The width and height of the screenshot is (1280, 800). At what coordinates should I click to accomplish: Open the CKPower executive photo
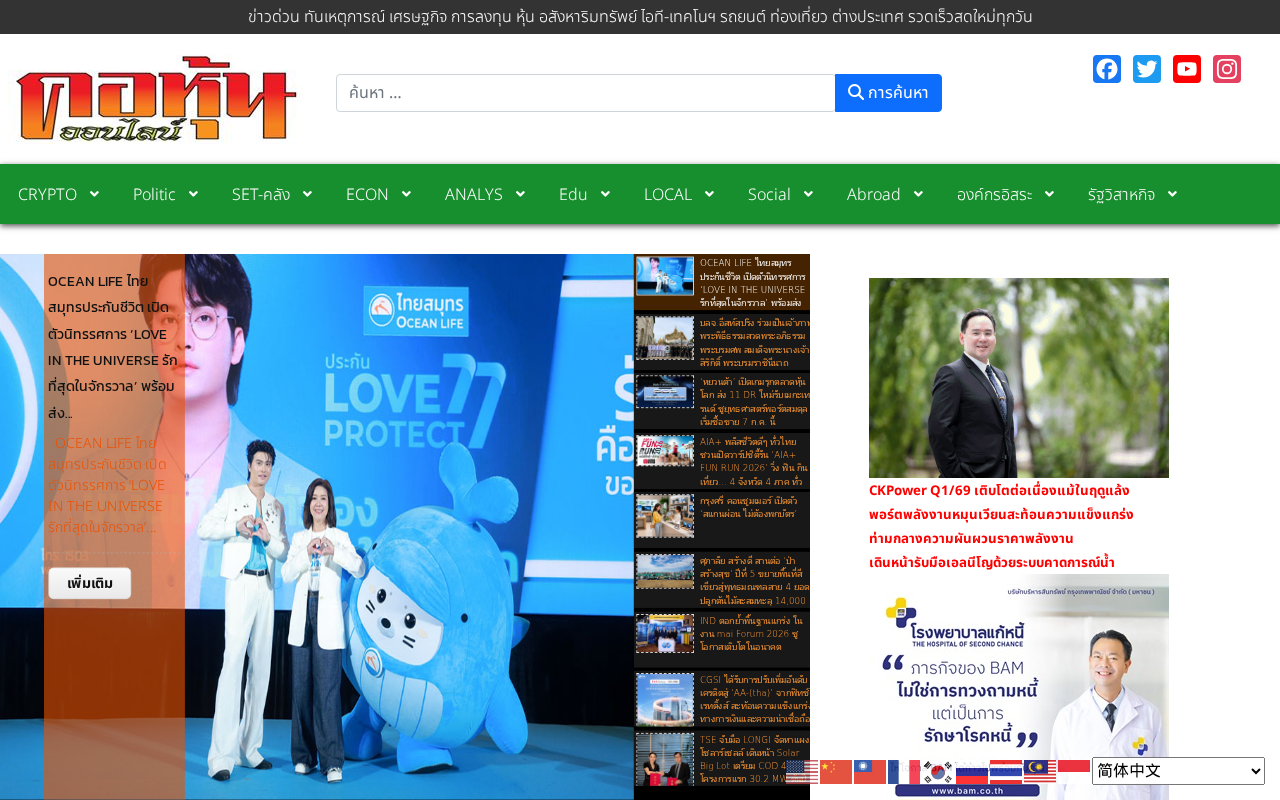point(1019,378)
